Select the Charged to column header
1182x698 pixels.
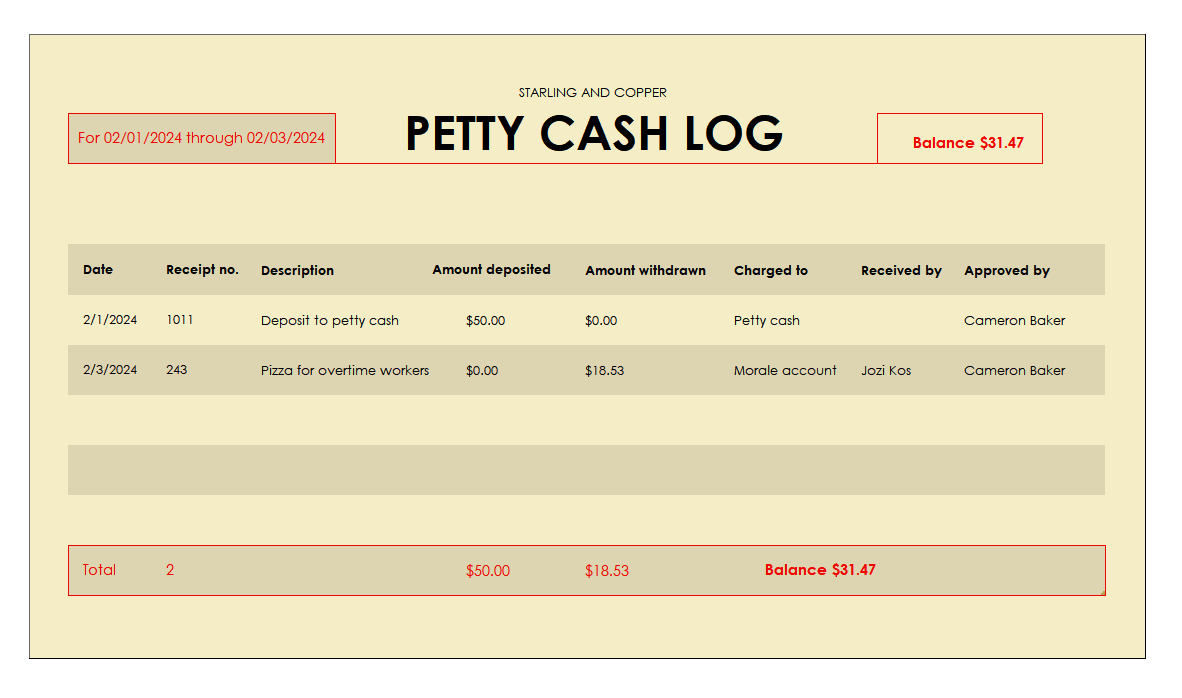click(x=770, y=271)
